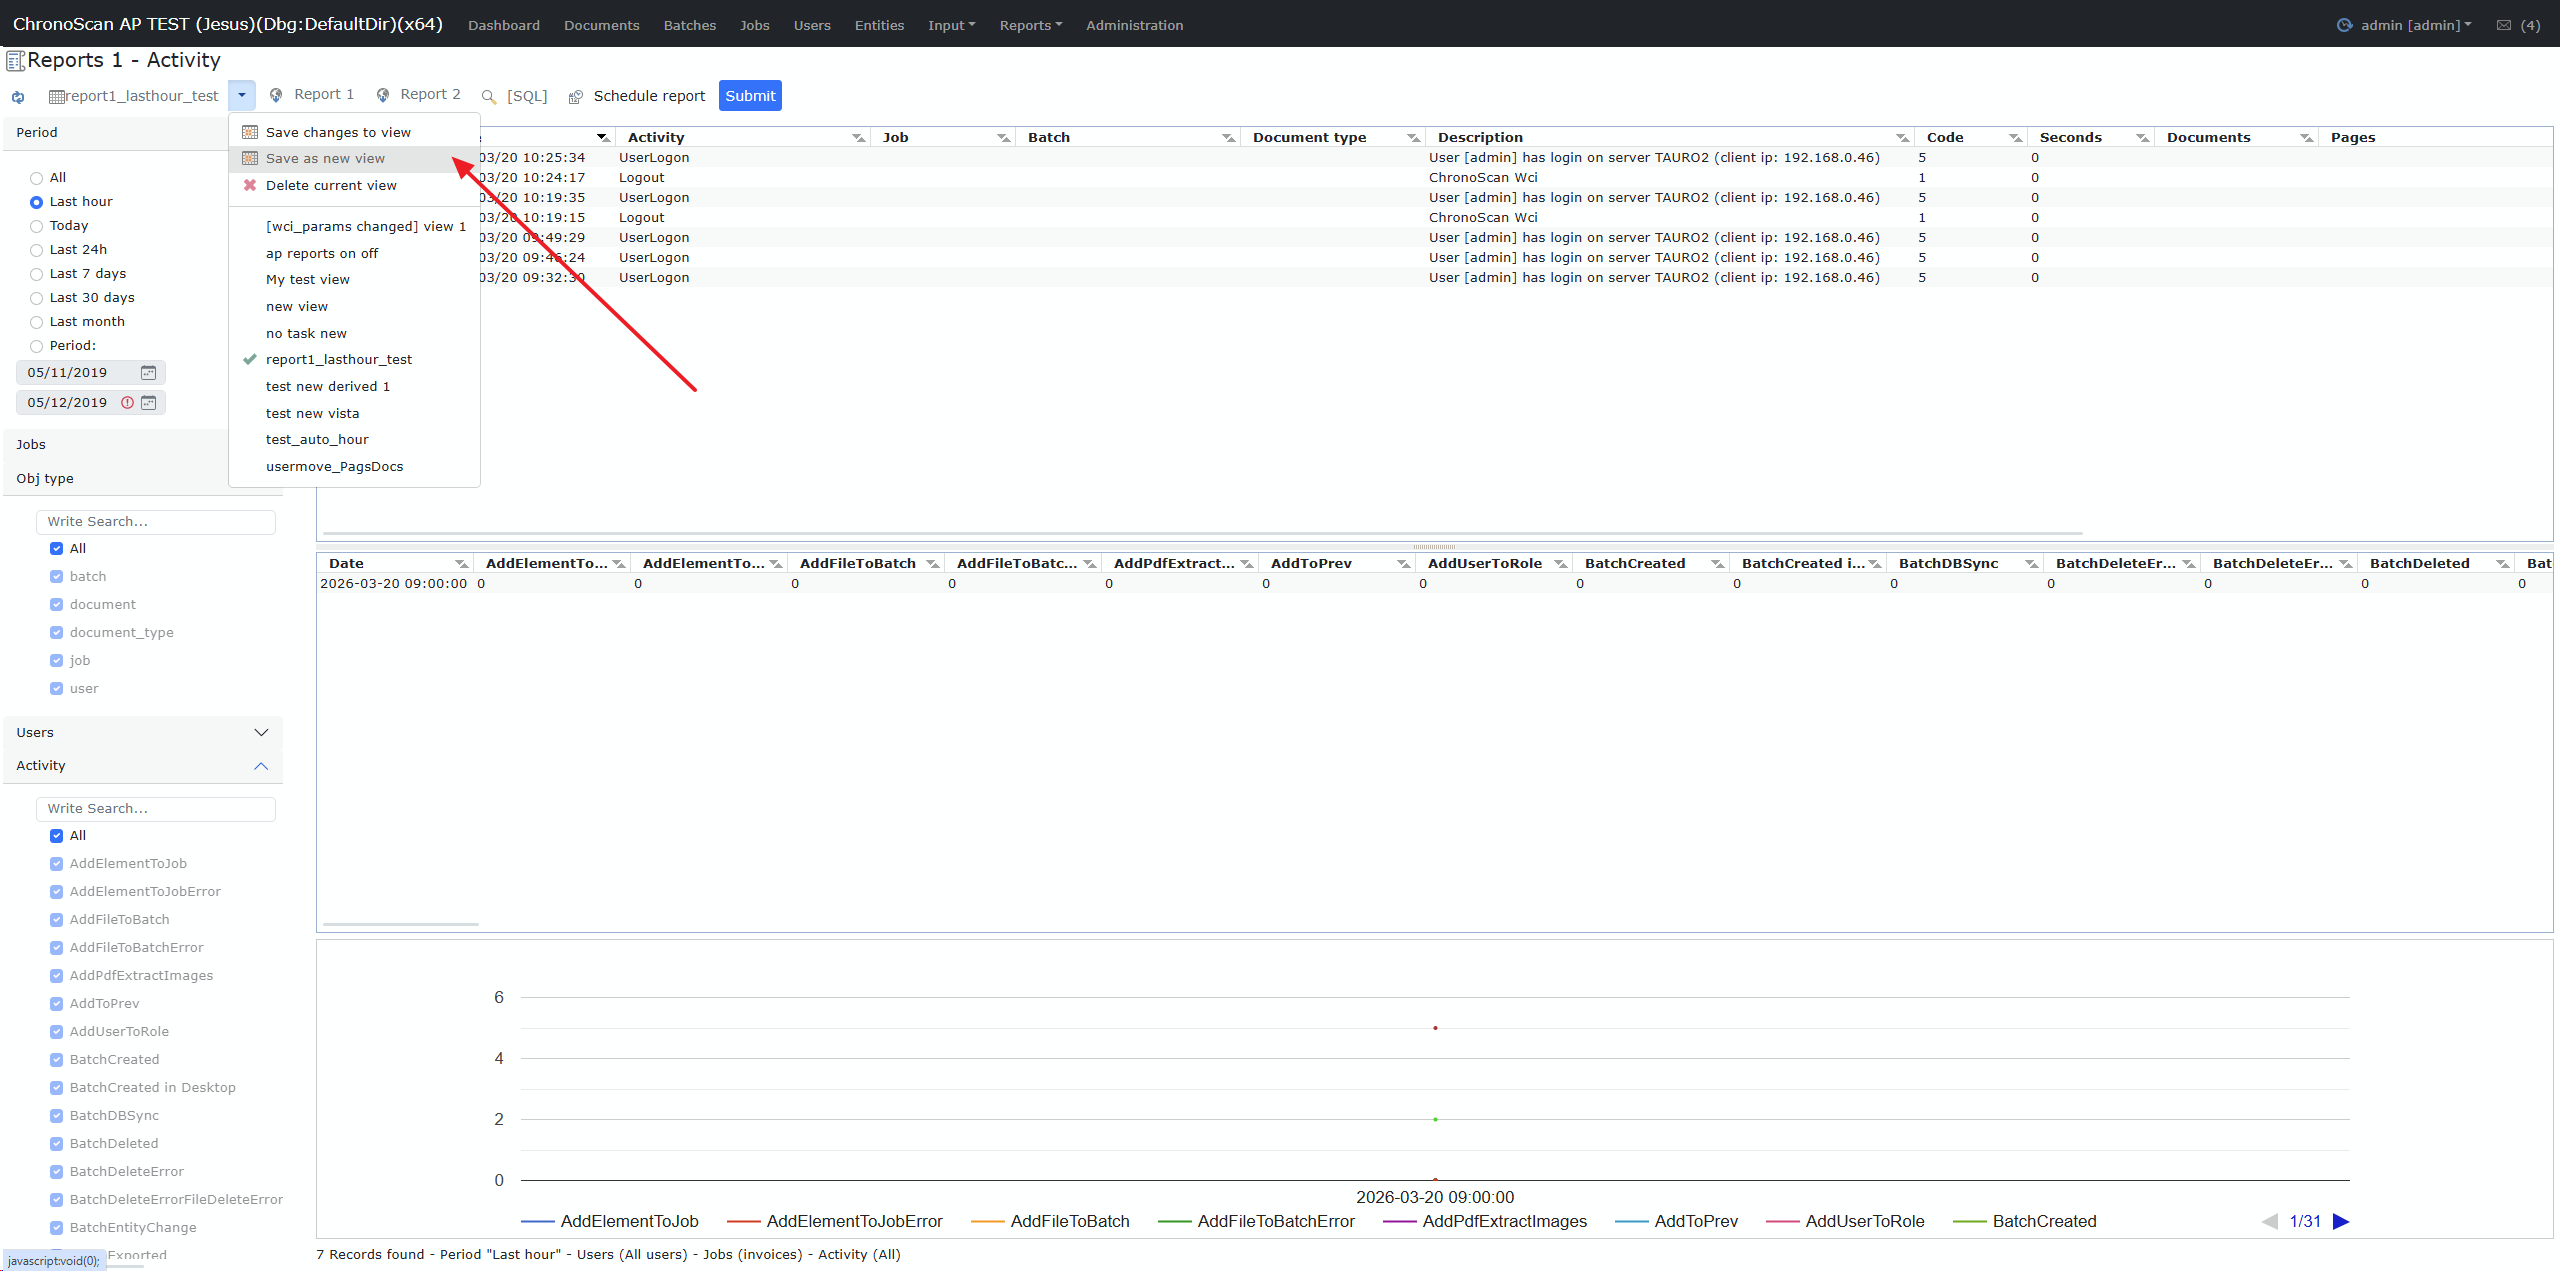This screenshot has height=1271, width=2560.
Task: Click the Schedule report clock icon
Action: pyautogui.click(x=576, y=97)
